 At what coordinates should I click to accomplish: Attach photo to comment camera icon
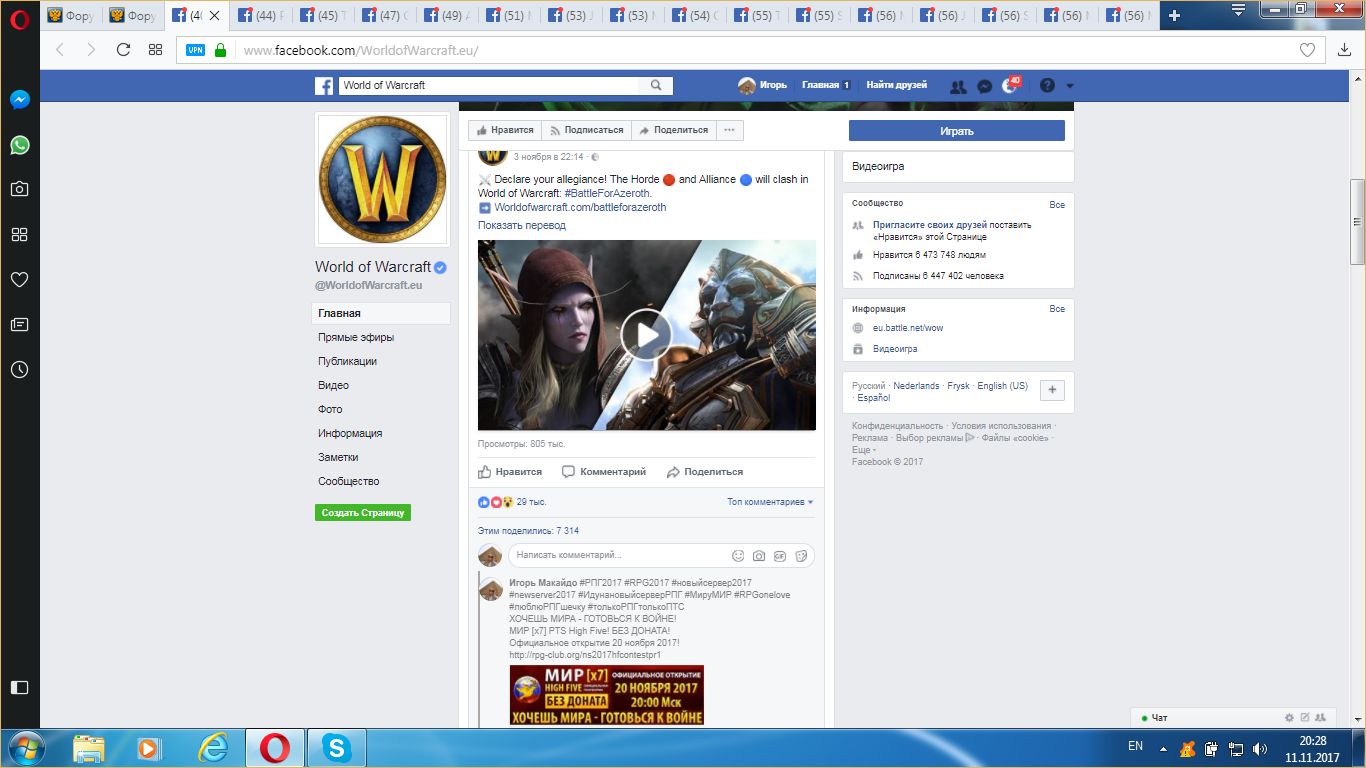tap(759, 555)
